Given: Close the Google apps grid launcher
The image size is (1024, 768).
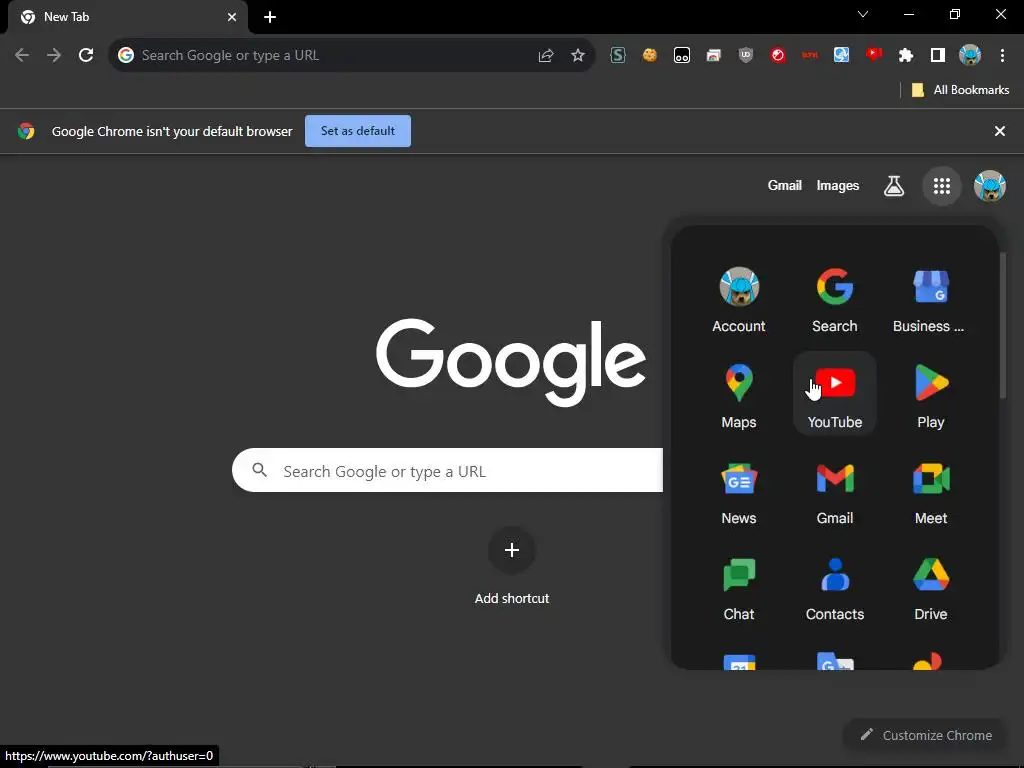Looking at the screenshot, I should (941, 186).
